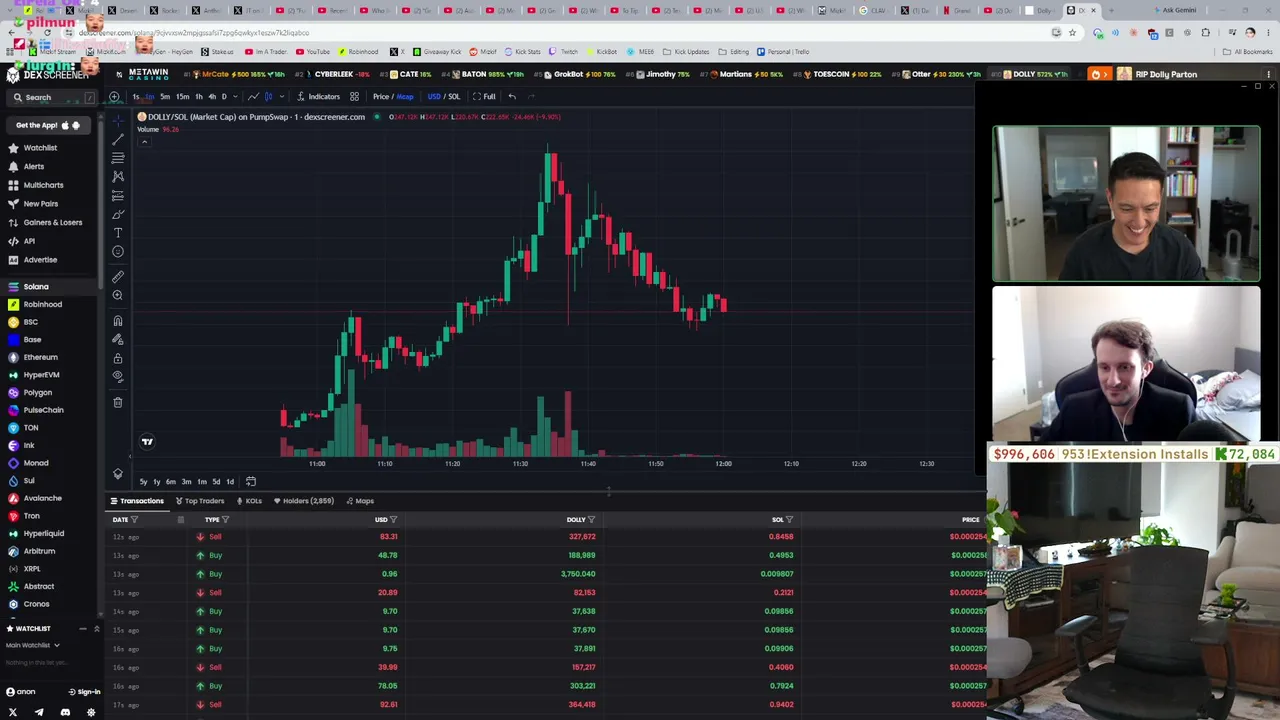Screen dimensions: 1280x720
Task: Set chart range to 1d
Action: [x=230, y=482]
